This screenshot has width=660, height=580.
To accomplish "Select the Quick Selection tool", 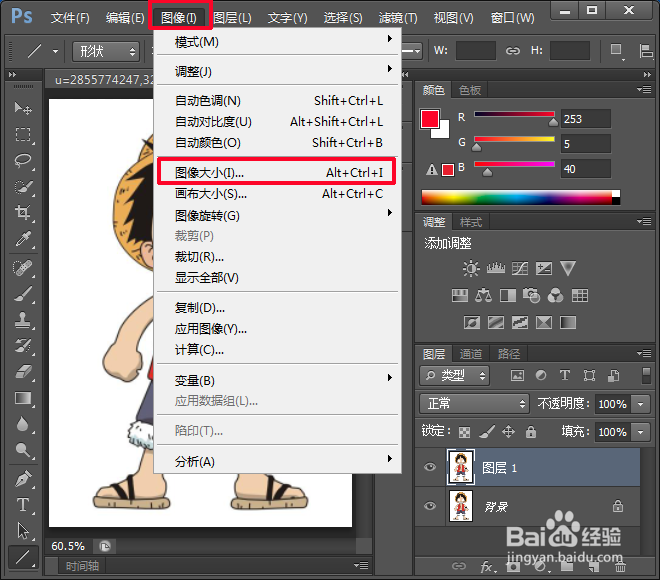I will (23, 187).
